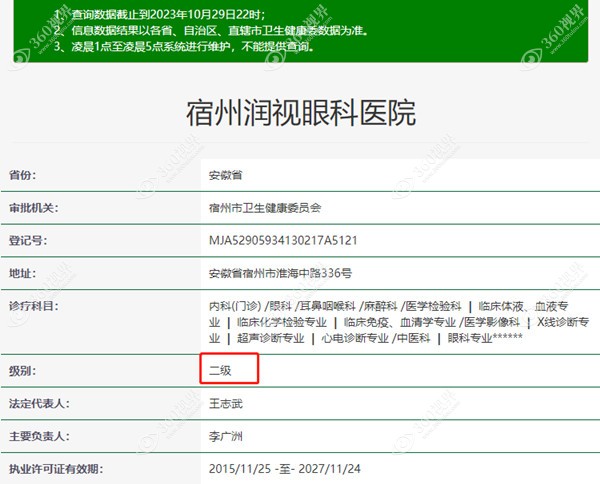Click the value 宿州市卫生健康委员会

pos(265,208)
